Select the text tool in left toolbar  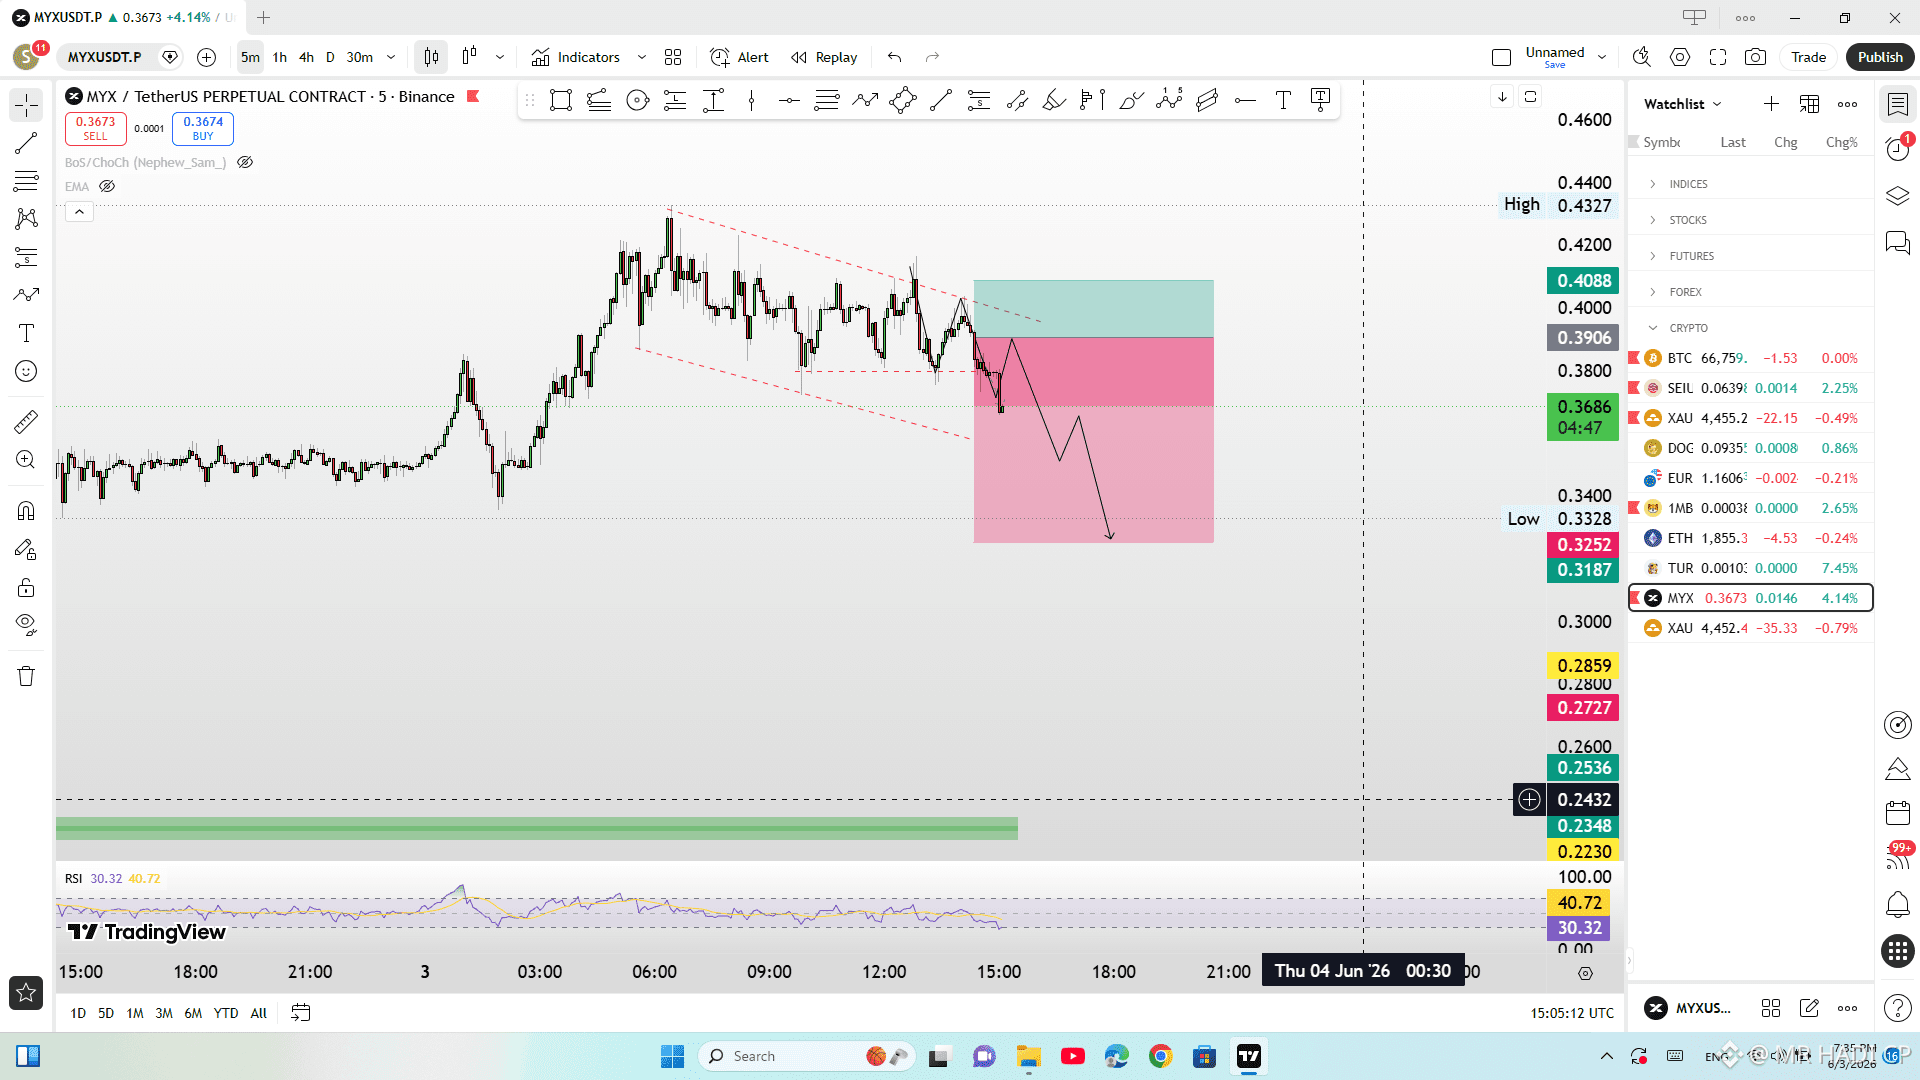click(26, 333)
